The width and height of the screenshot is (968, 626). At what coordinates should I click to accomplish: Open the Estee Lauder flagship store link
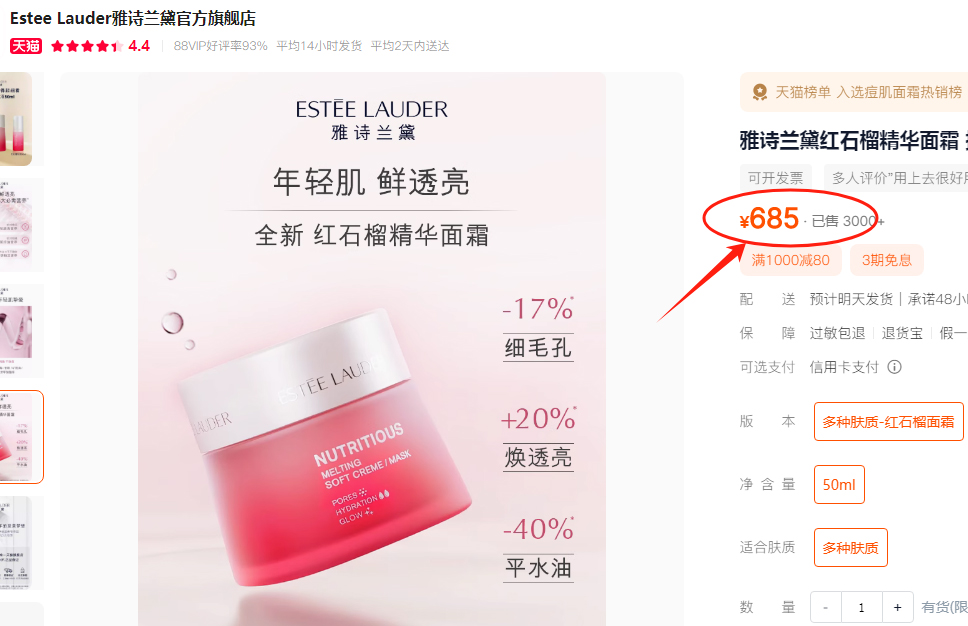point(133,19)
